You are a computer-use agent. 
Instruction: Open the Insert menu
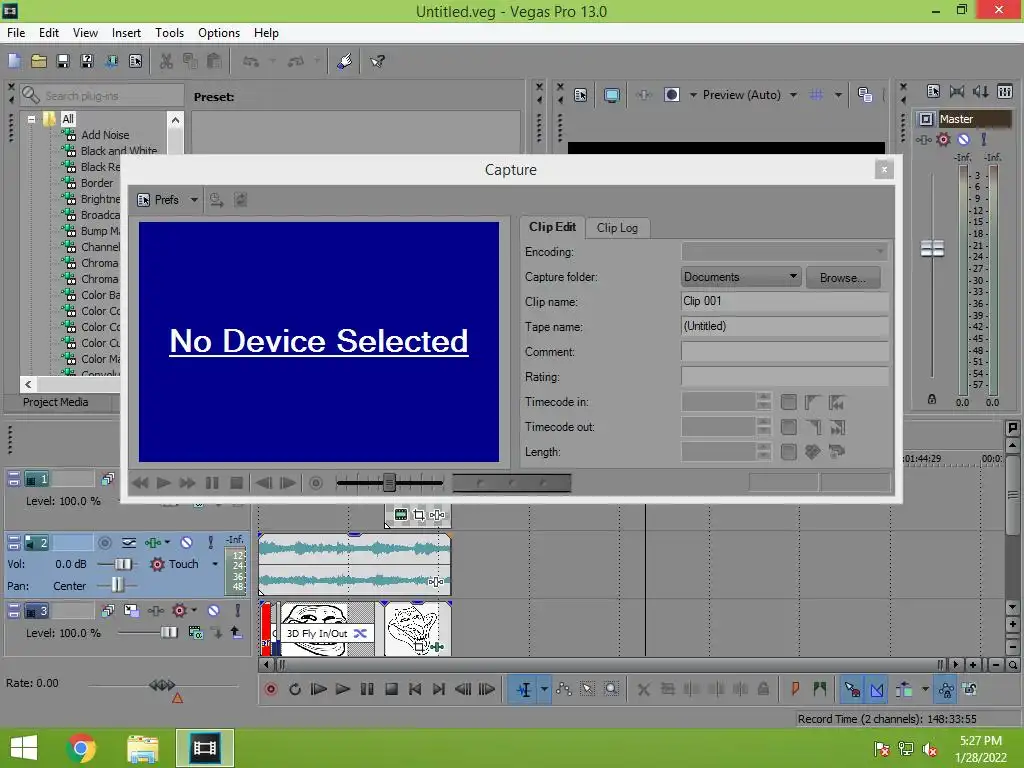pyautogui.click(x=126, y=33)
